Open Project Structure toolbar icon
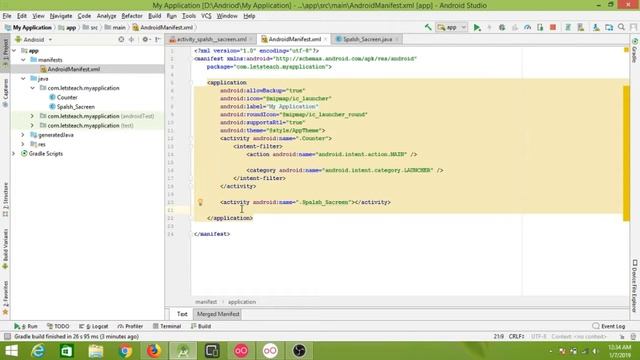The width and height of the screenshot is (640, 360). [609, 27]
